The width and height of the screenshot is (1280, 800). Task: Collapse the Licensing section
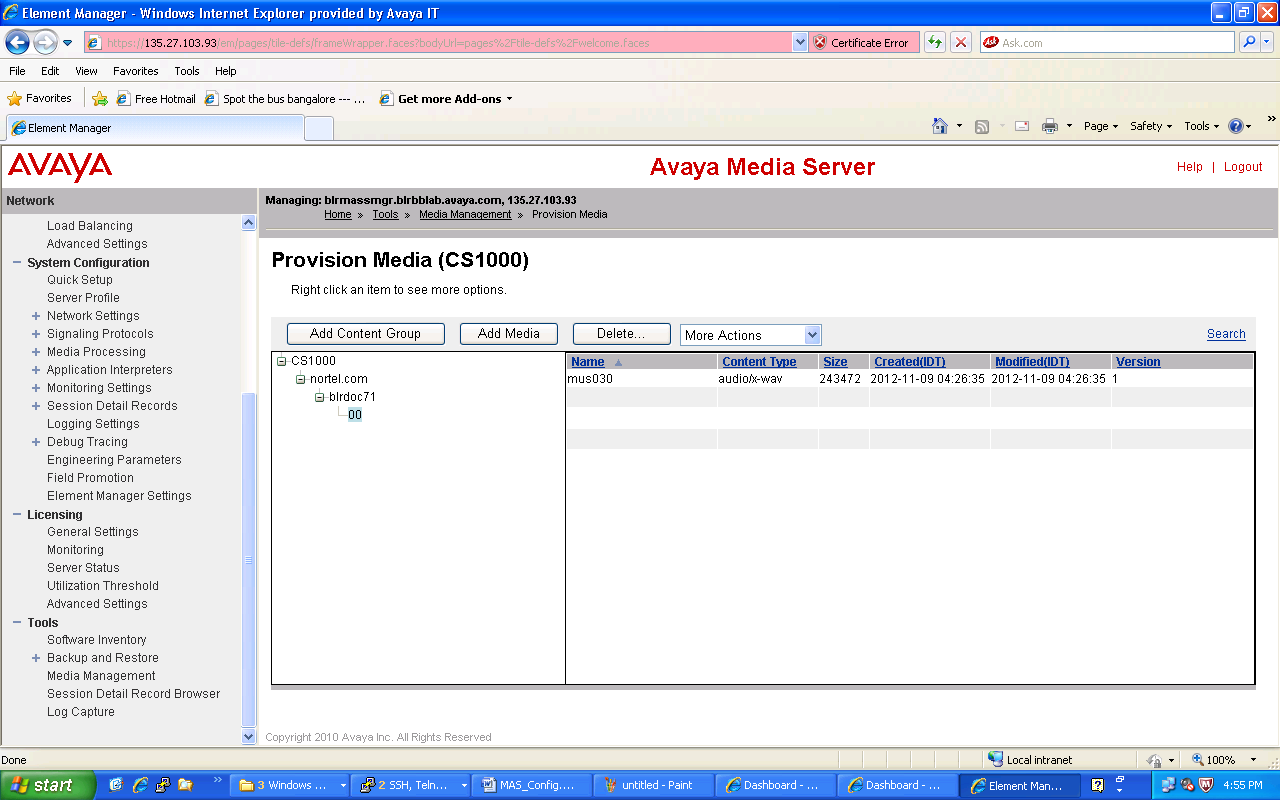[x=17, y=514]
